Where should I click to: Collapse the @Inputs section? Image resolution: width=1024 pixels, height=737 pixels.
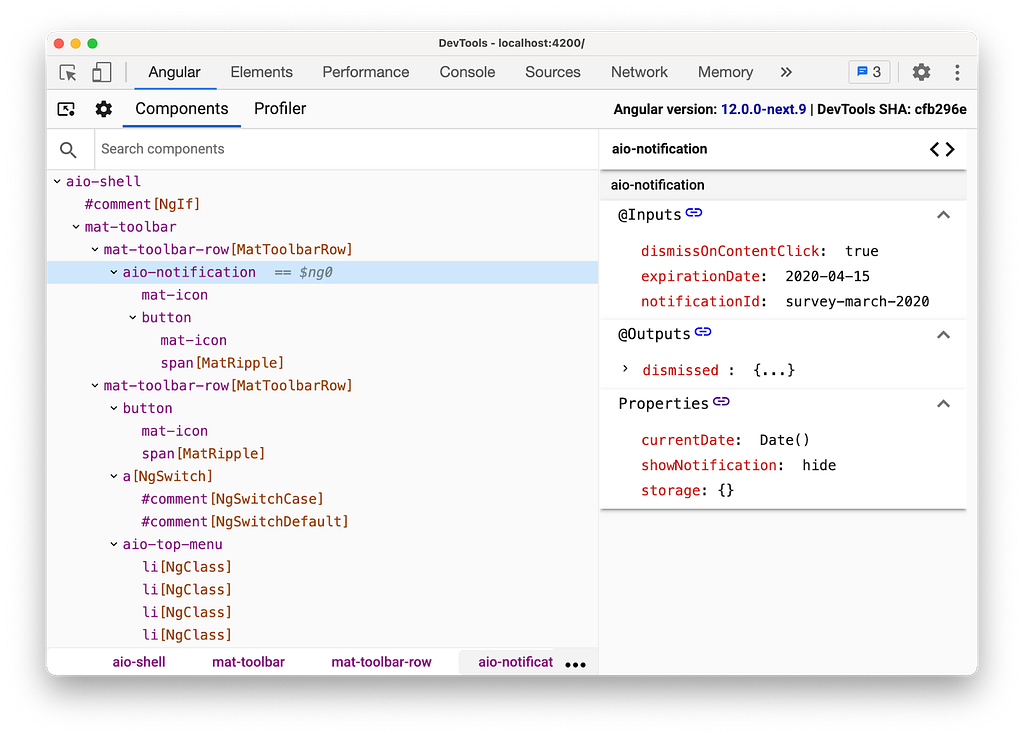tap(942, 215)
